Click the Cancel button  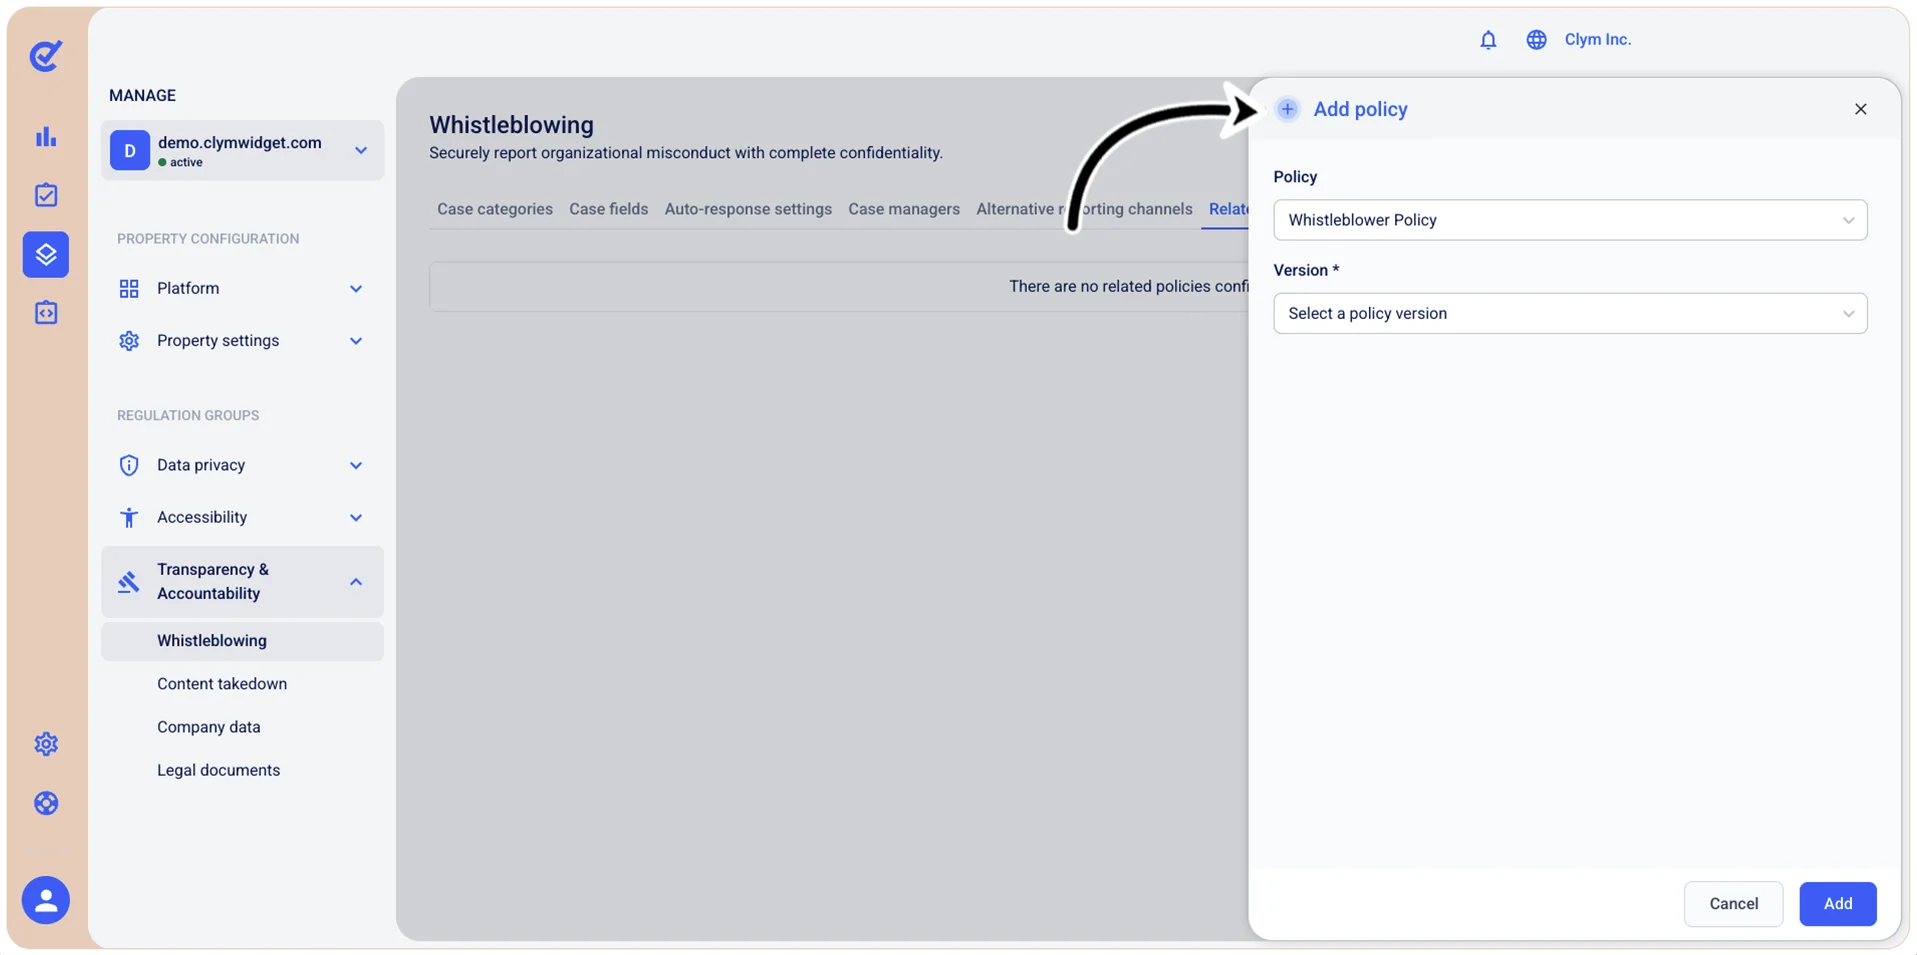click(x=1733, y=904)
